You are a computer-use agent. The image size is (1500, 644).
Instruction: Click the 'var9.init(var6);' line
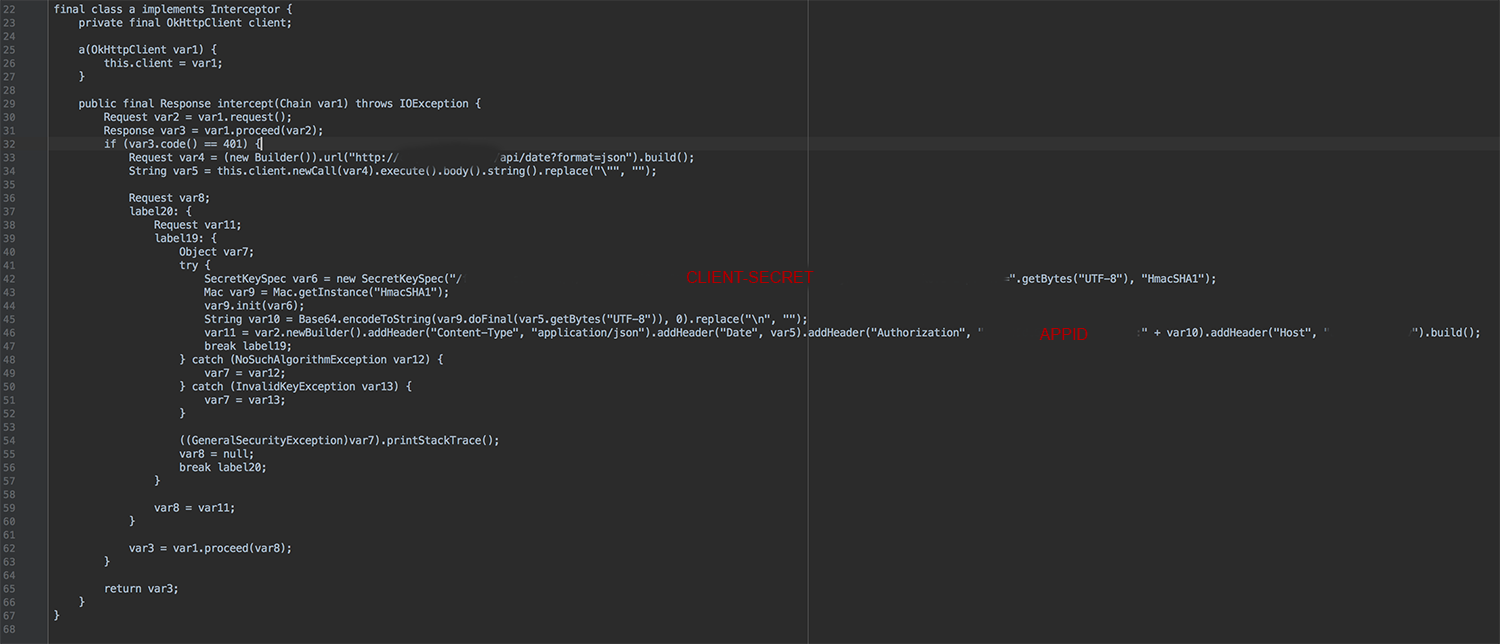tap(254, 306)
